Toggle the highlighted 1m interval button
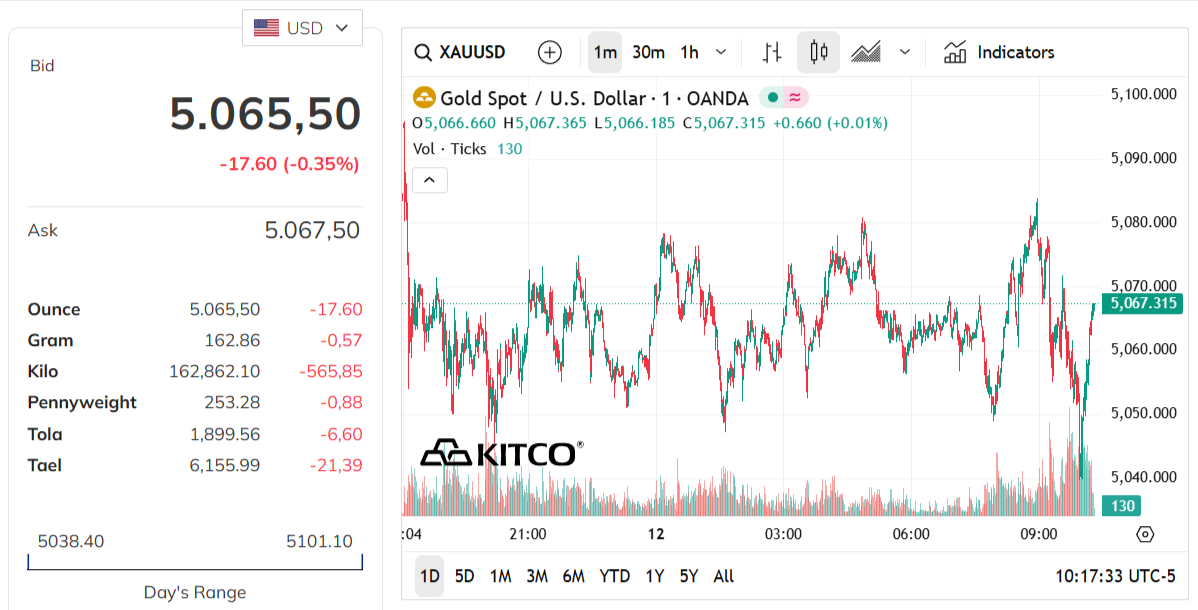 pyautogui.click(x=604, y=52)
